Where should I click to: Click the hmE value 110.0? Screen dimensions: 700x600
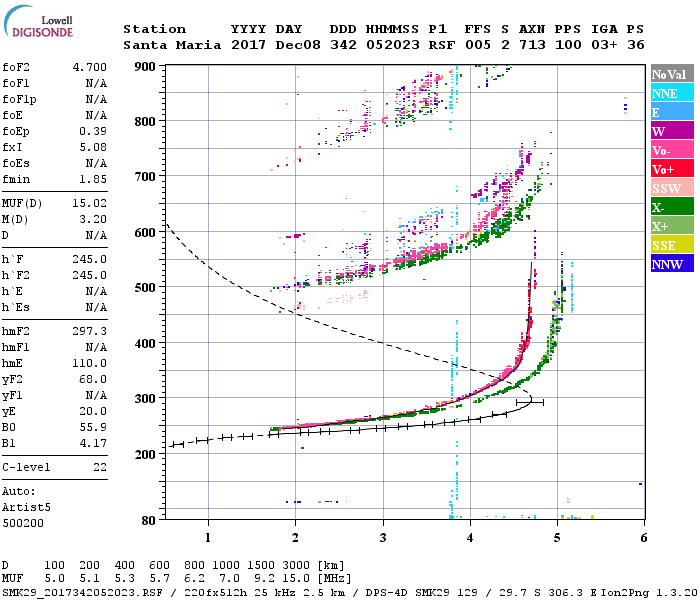click(90, 363)
